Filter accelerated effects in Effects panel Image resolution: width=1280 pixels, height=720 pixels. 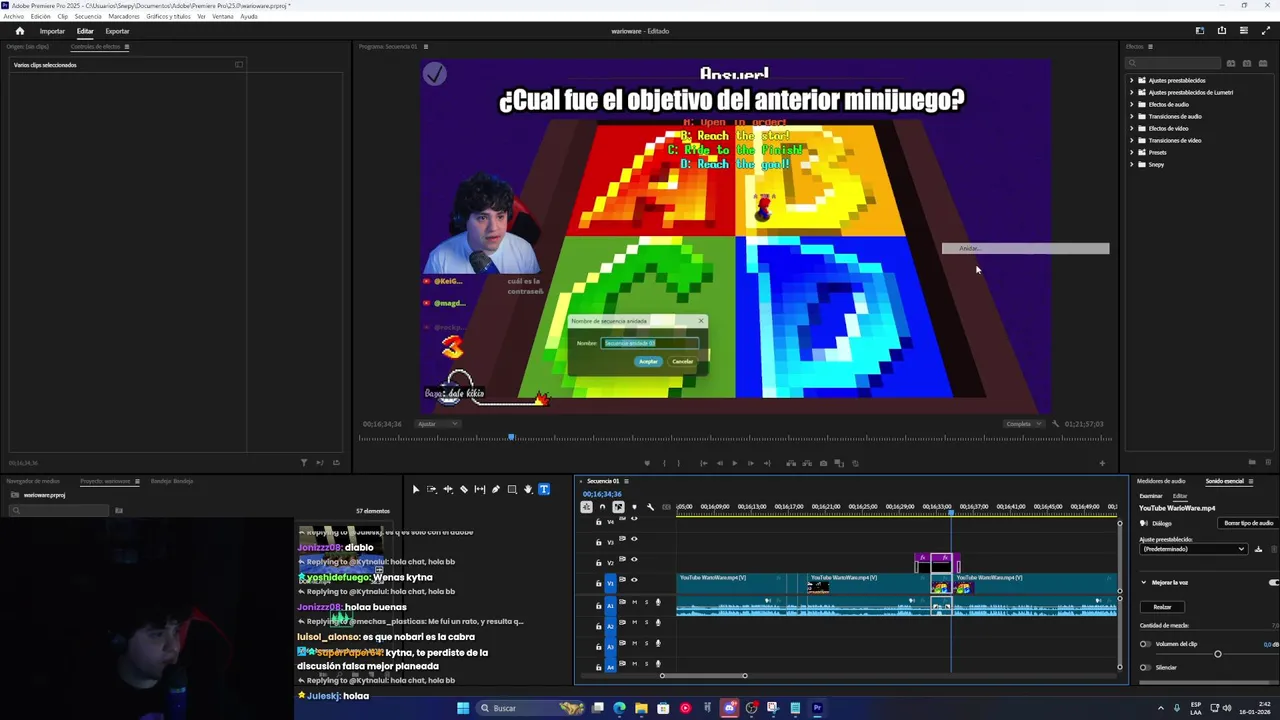pyautogui.click(x=1231, y=63)
